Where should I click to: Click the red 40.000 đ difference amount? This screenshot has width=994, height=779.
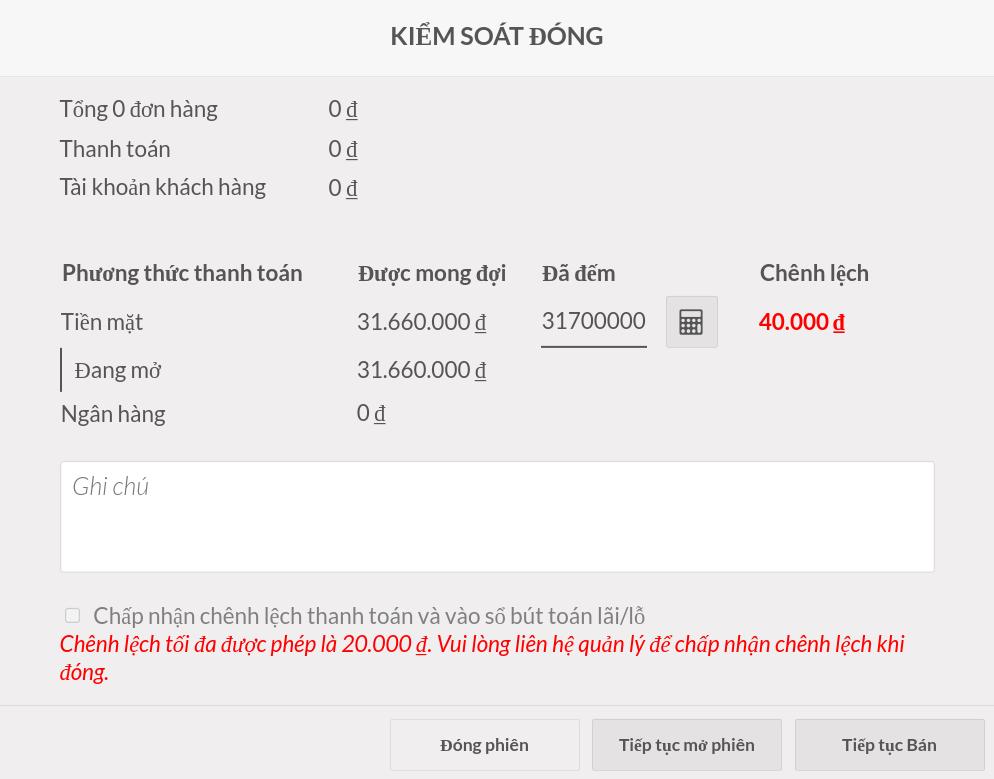click(x=801, y=322)
